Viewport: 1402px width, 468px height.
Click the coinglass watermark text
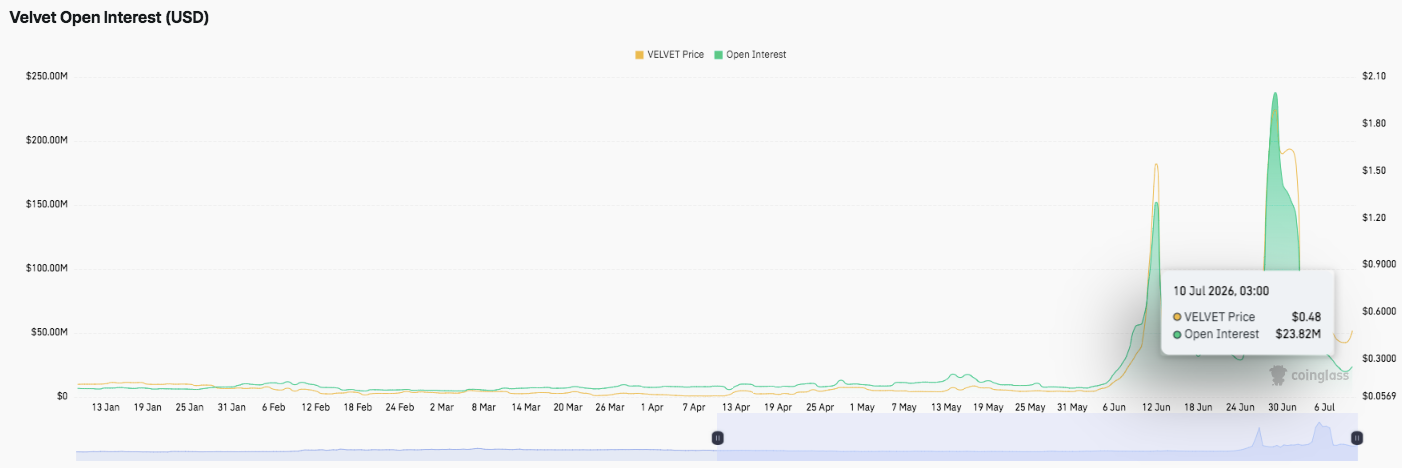[x=1319, y=375]
